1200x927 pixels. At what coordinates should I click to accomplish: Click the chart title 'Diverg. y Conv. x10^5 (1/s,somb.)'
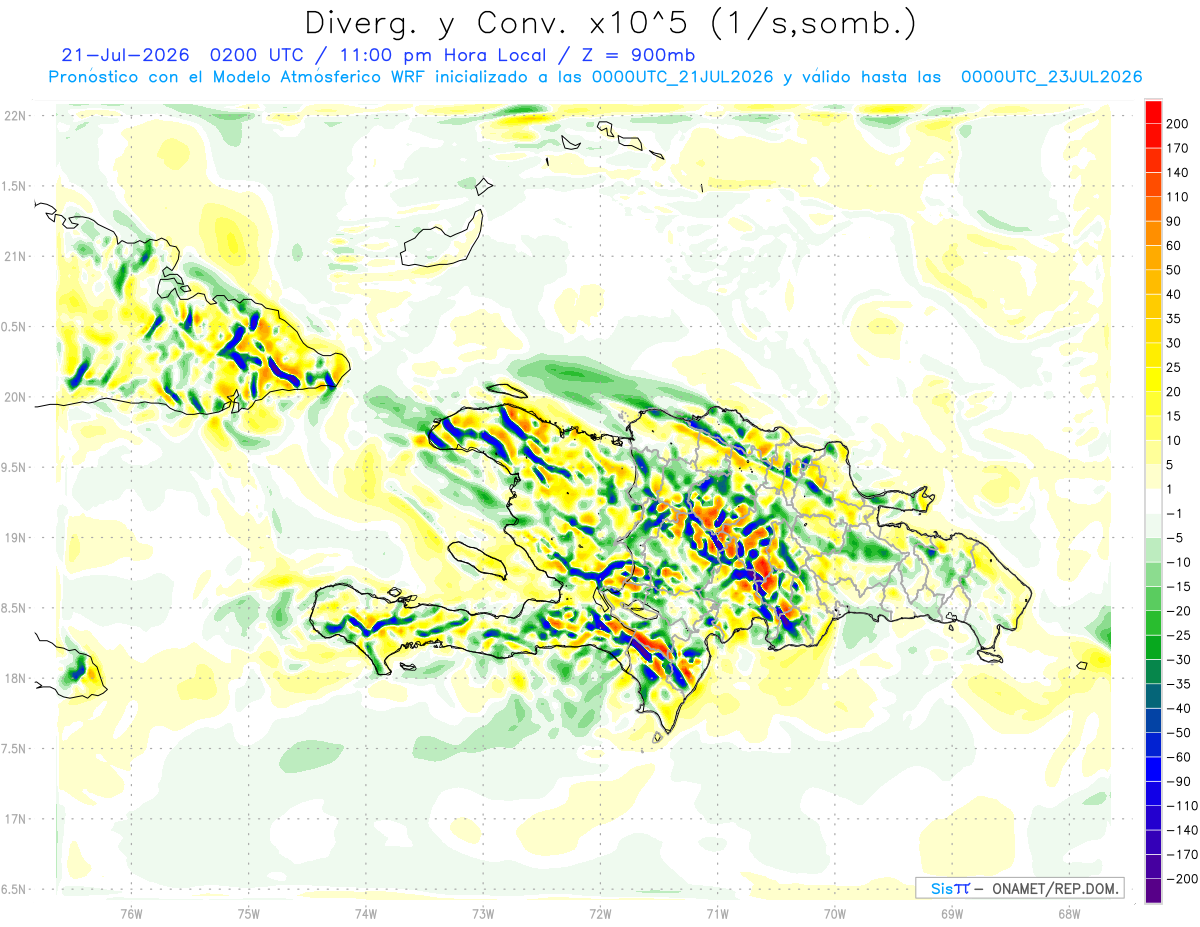pos(609,22)
